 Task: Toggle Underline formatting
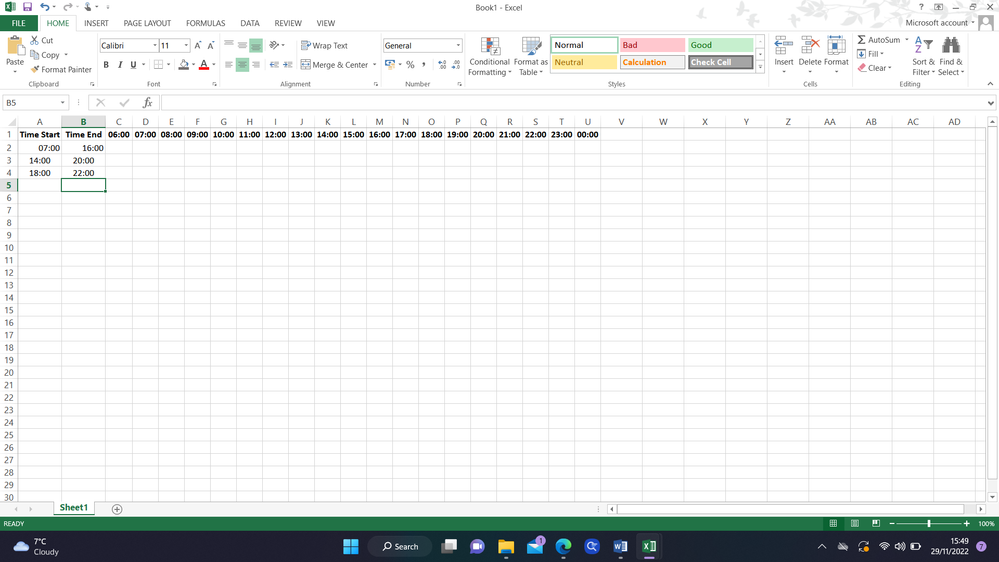[133, 64]
